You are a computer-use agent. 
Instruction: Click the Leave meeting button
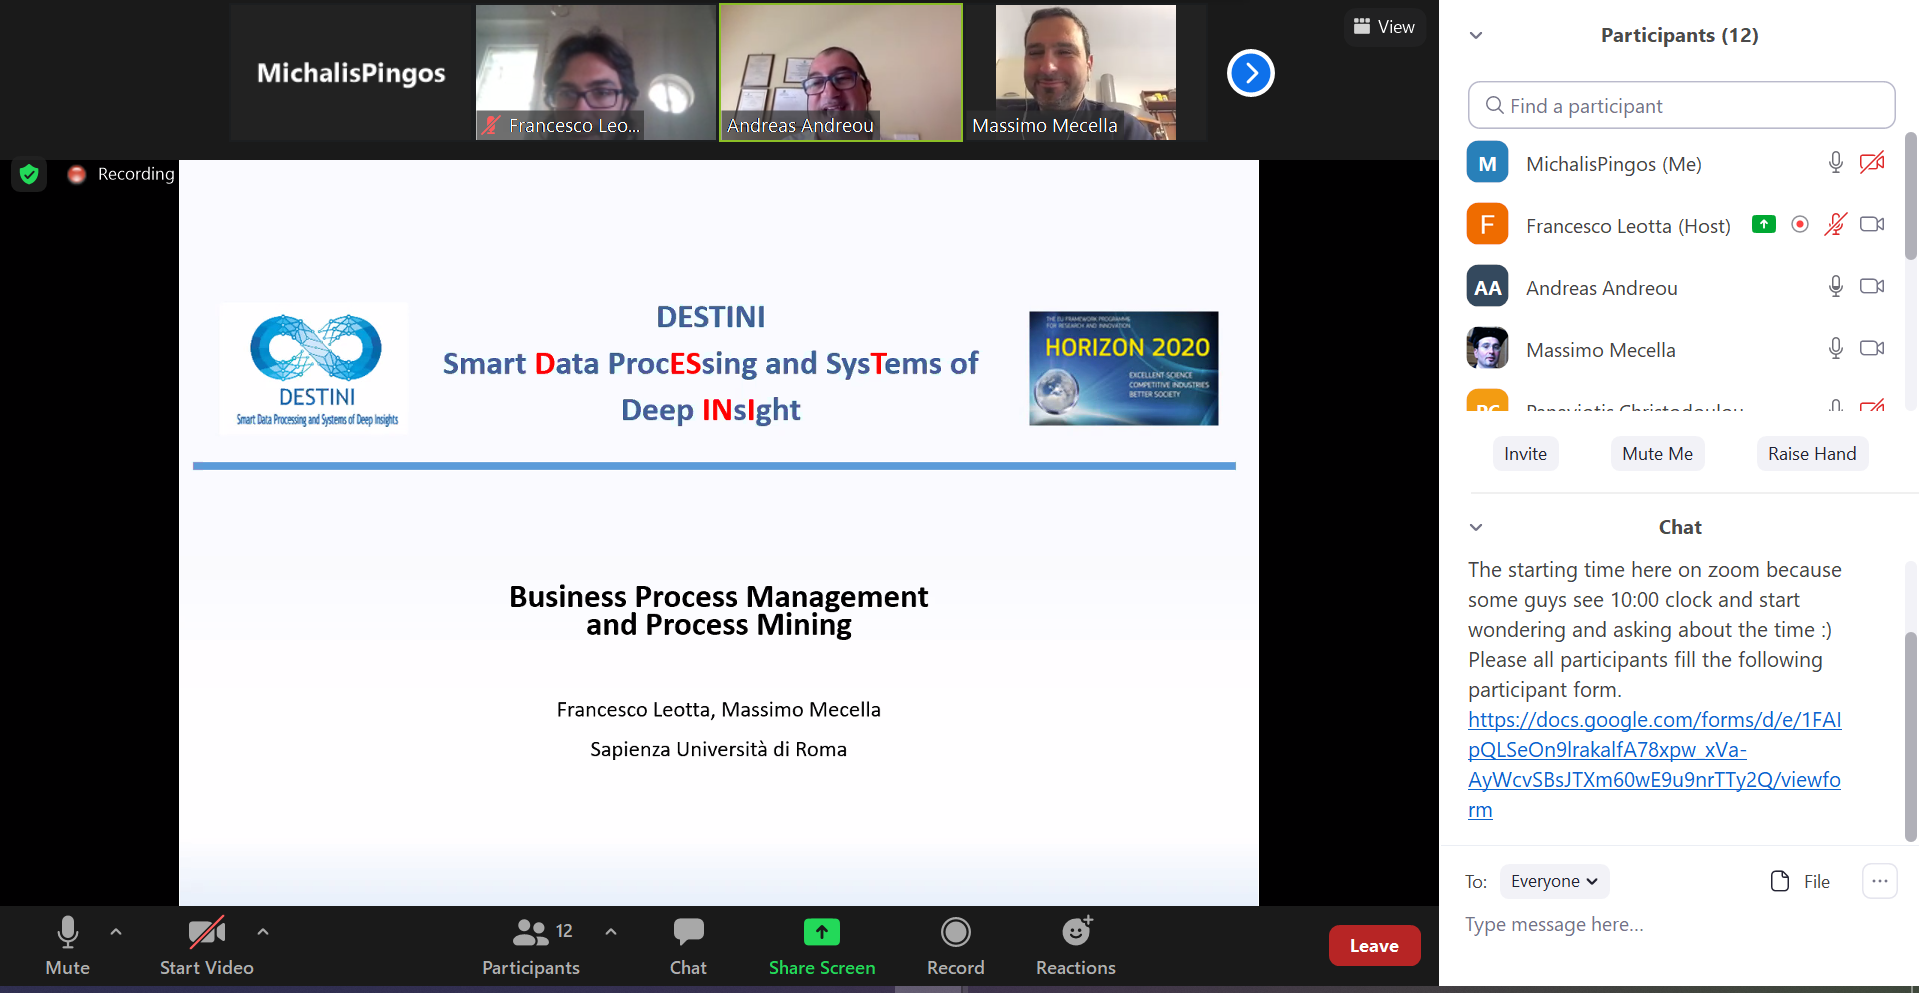coord(1374,946)
